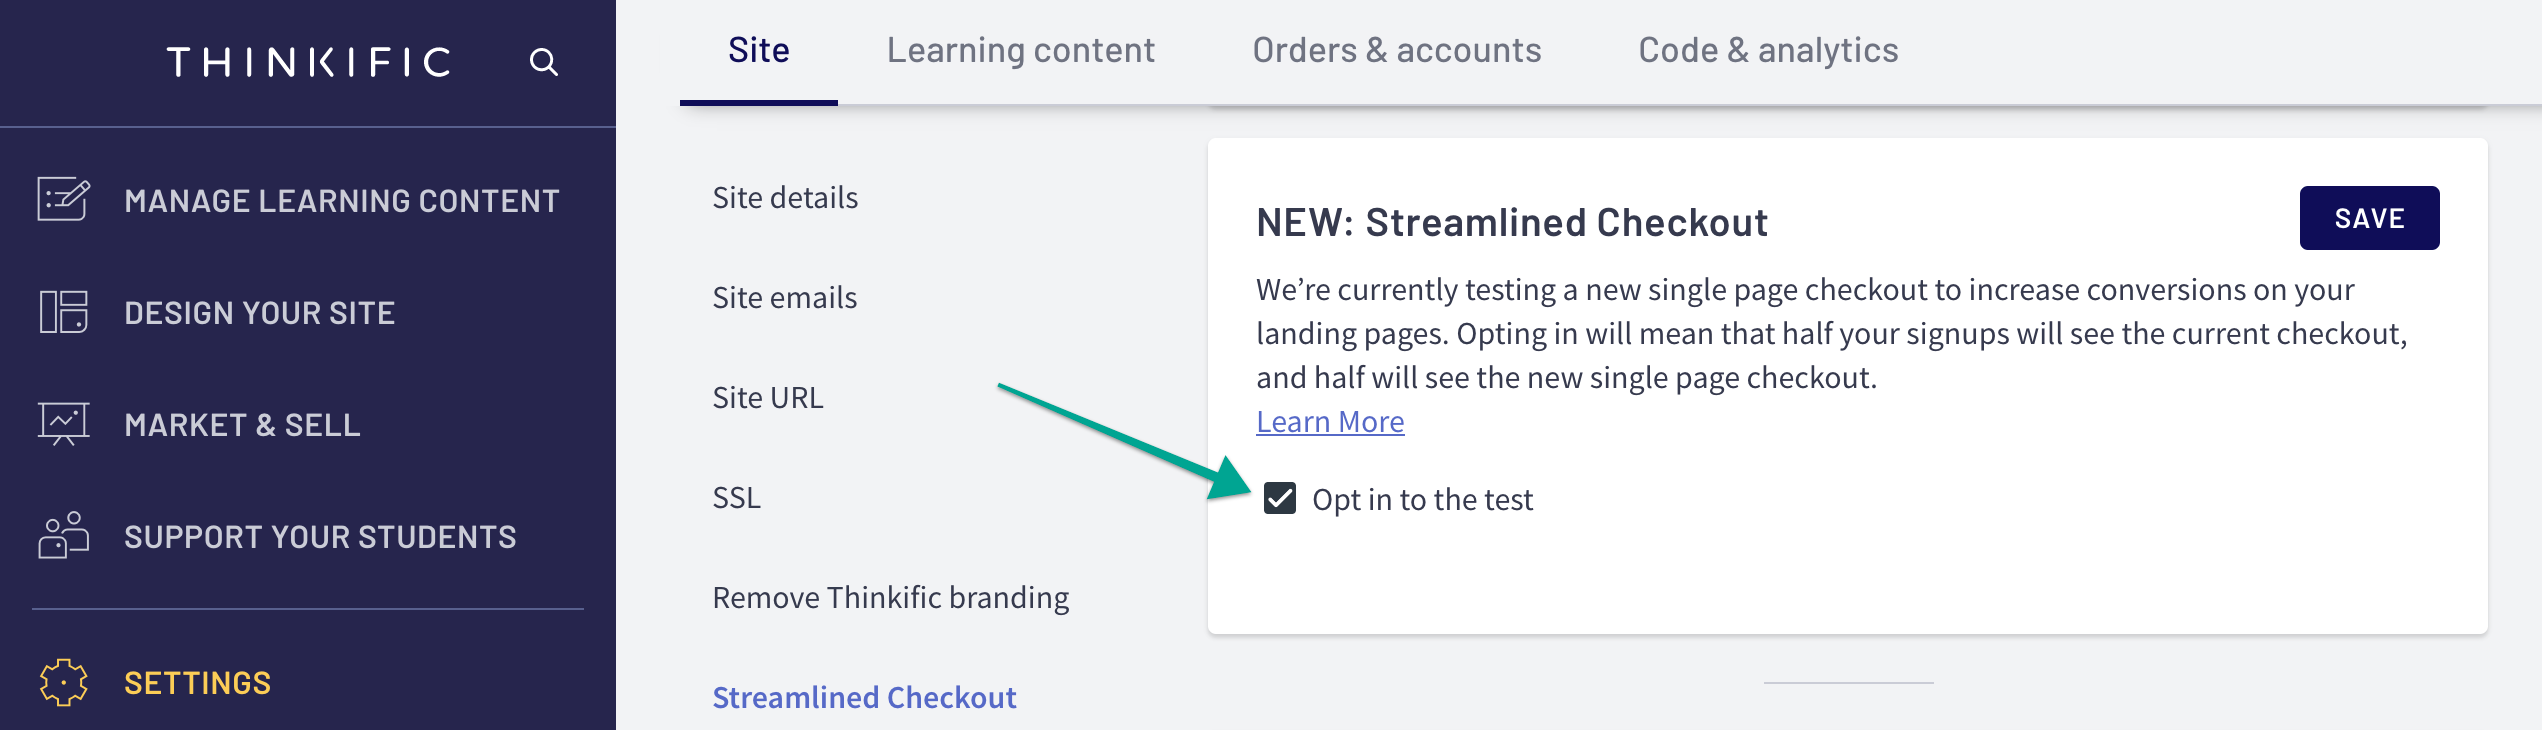Open Site details settings
This screenshot has height=730, width=2542.
point(785,198)
